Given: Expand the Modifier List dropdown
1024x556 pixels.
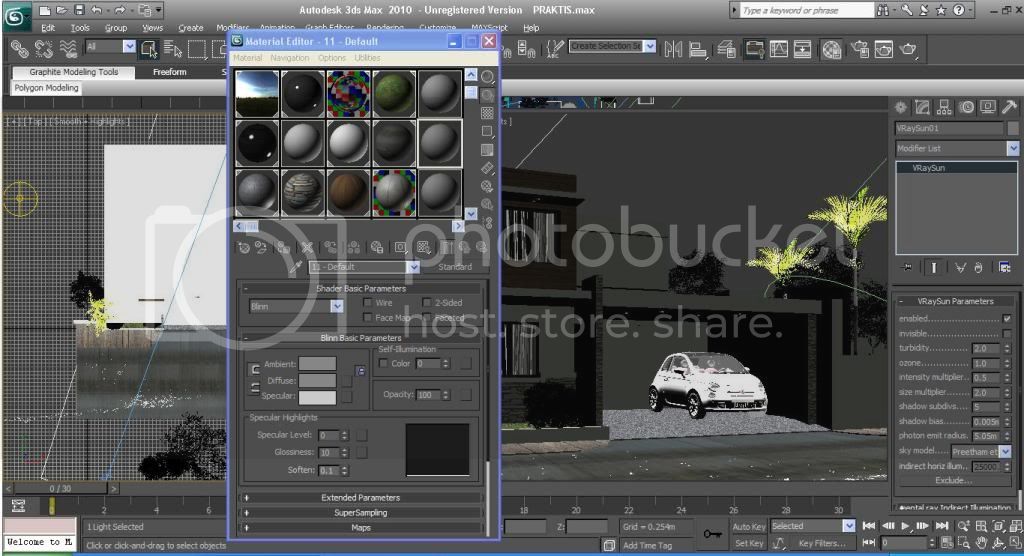Looking at the screenshot, I should pyautogui.click(x=1012, y=148).
